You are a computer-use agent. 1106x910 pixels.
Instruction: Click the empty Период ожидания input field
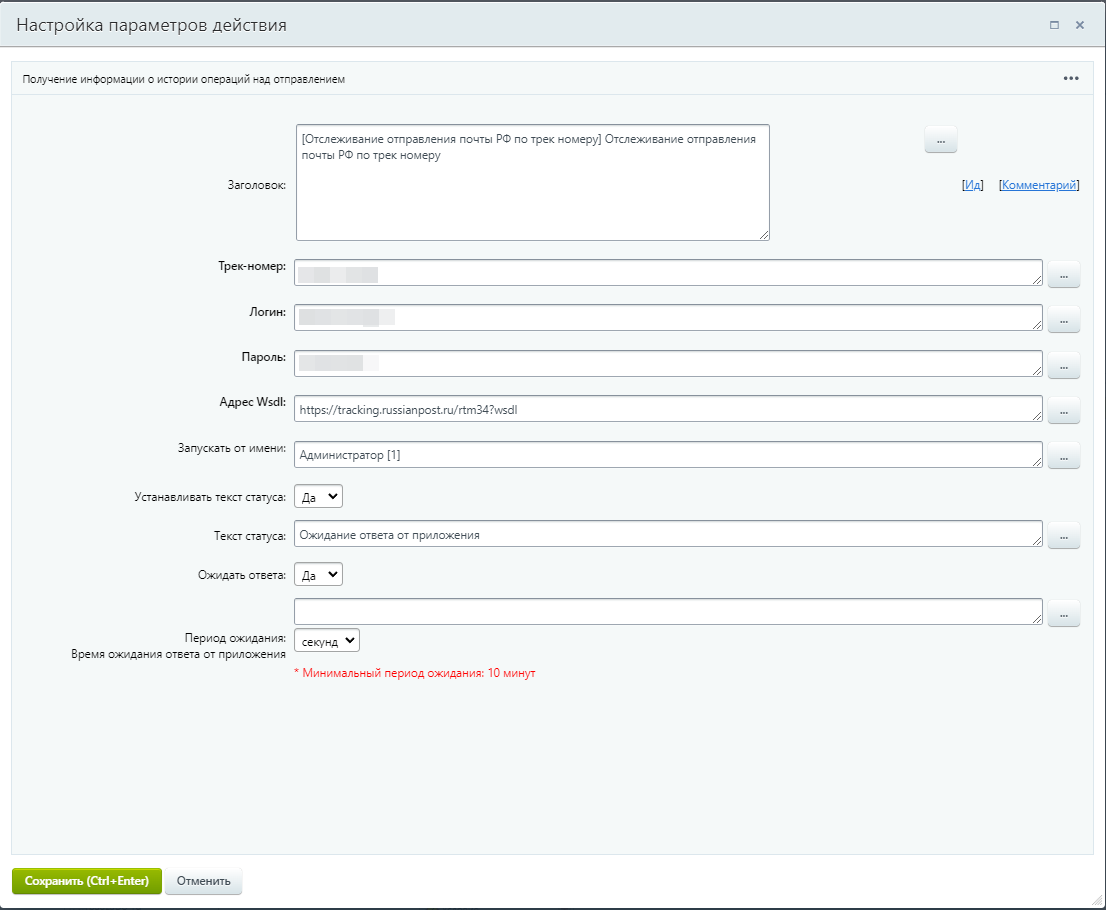666,611
